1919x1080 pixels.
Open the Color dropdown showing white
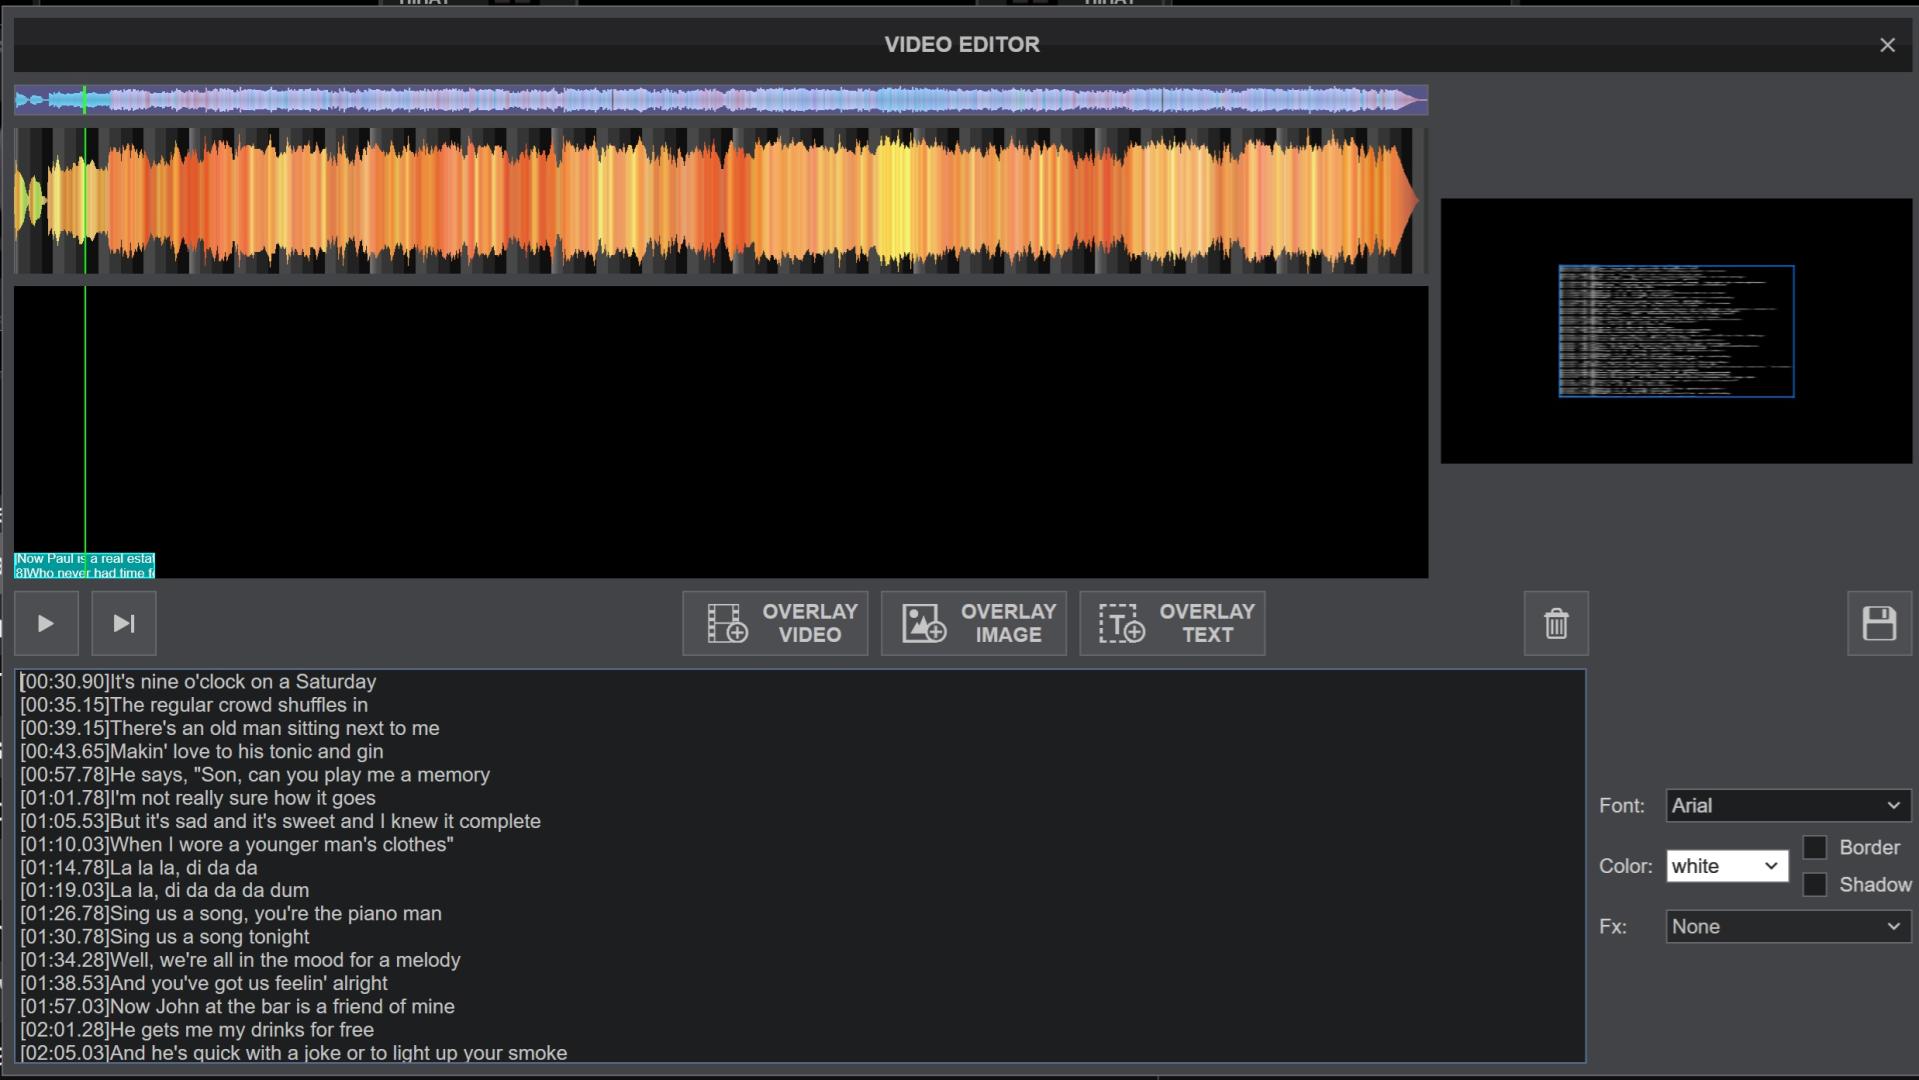click(x=1727, y=866)
